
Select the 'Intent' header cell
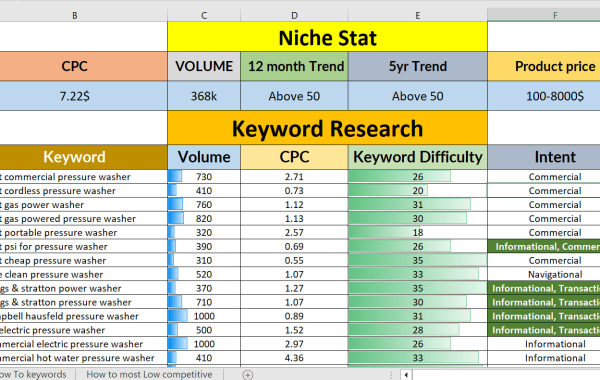544,157
